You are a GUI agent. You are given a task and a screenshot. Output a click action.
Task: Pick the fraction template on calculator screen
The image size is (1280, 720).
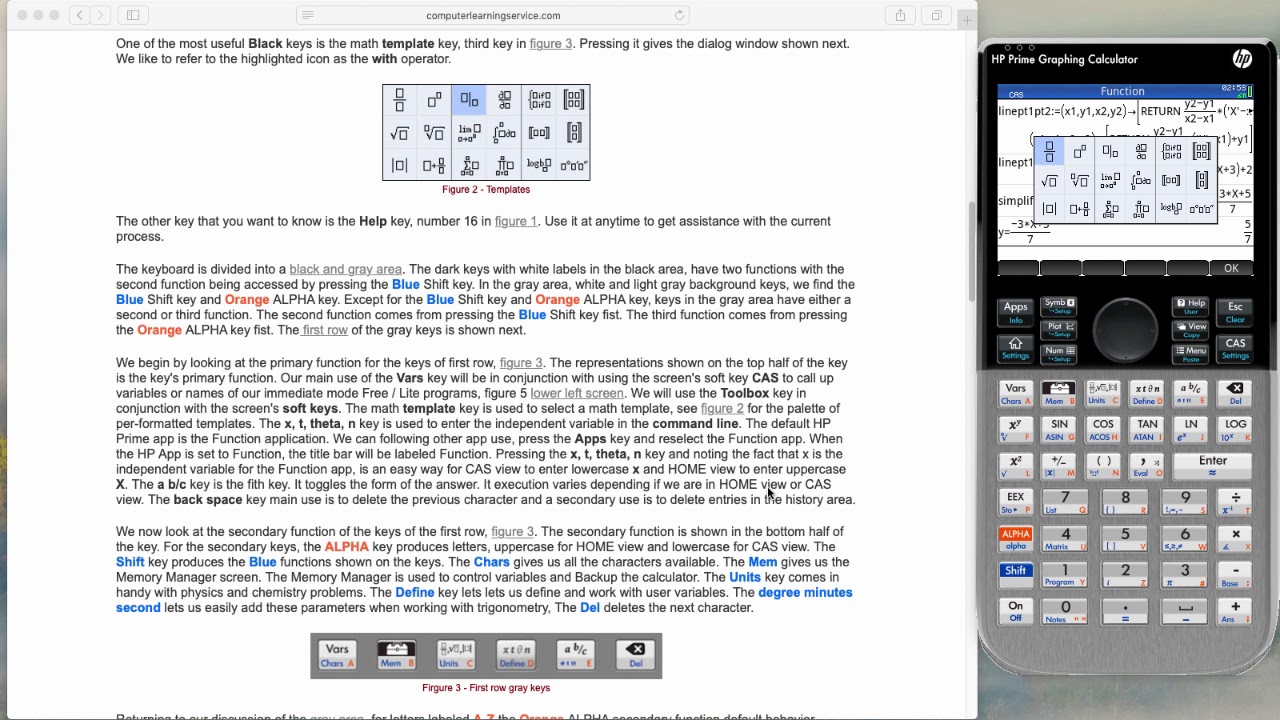point(1049,152)
